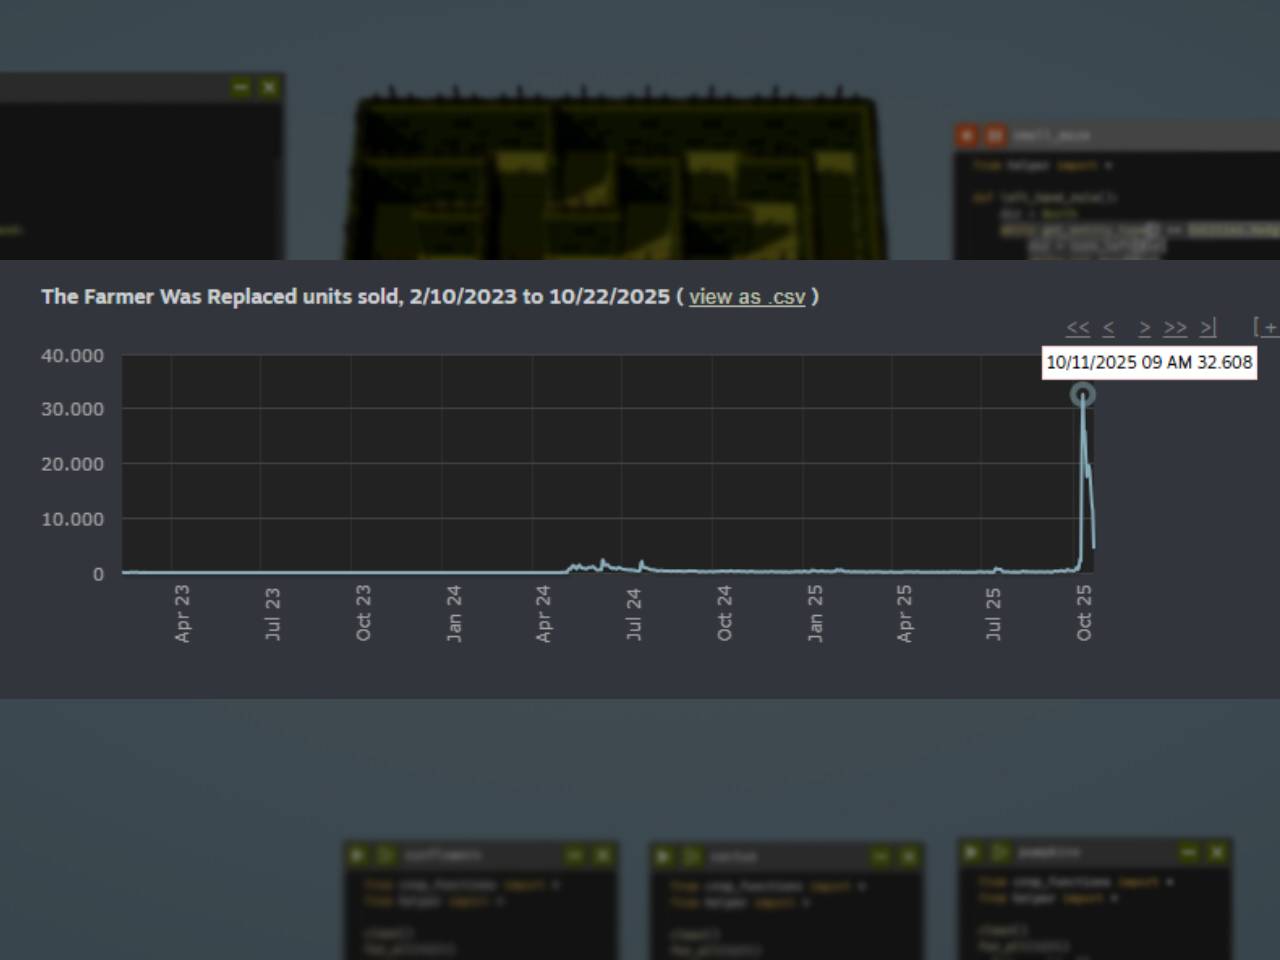Click the farm field in the background
The width and height of the screenshot is (1280, 960).
pyautogui.click(x=615, y=180)
